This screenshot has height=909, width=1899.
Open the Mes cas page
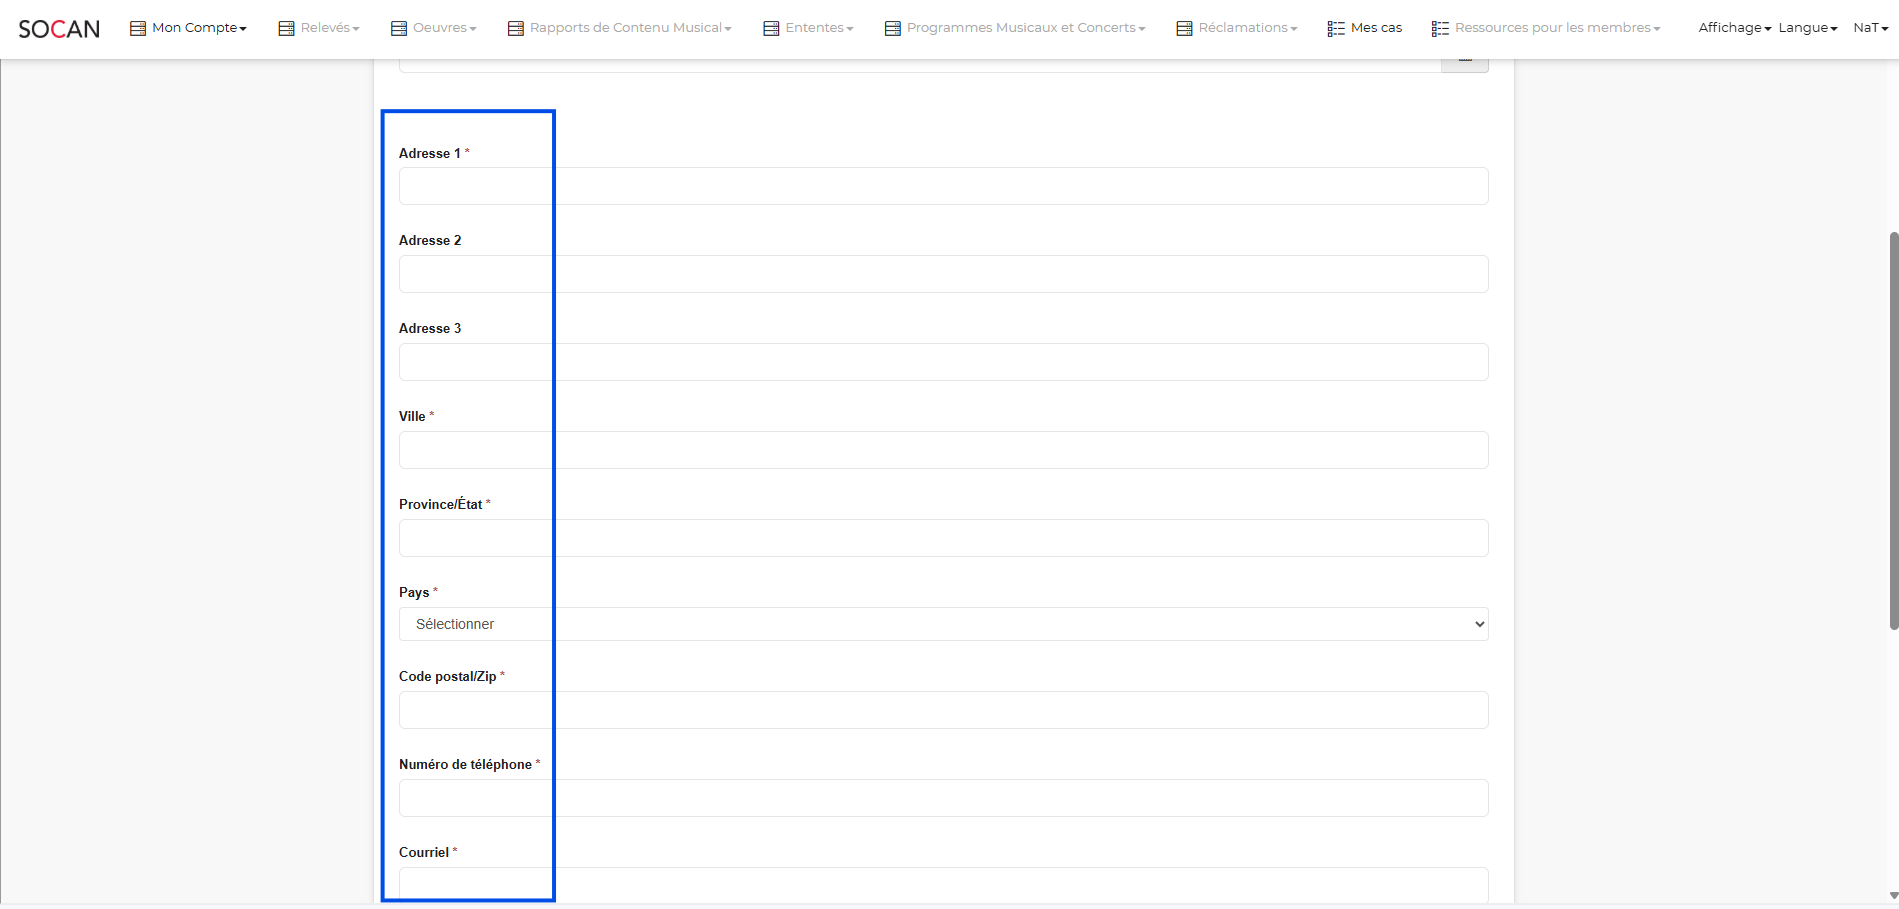tap(1376, 28)
